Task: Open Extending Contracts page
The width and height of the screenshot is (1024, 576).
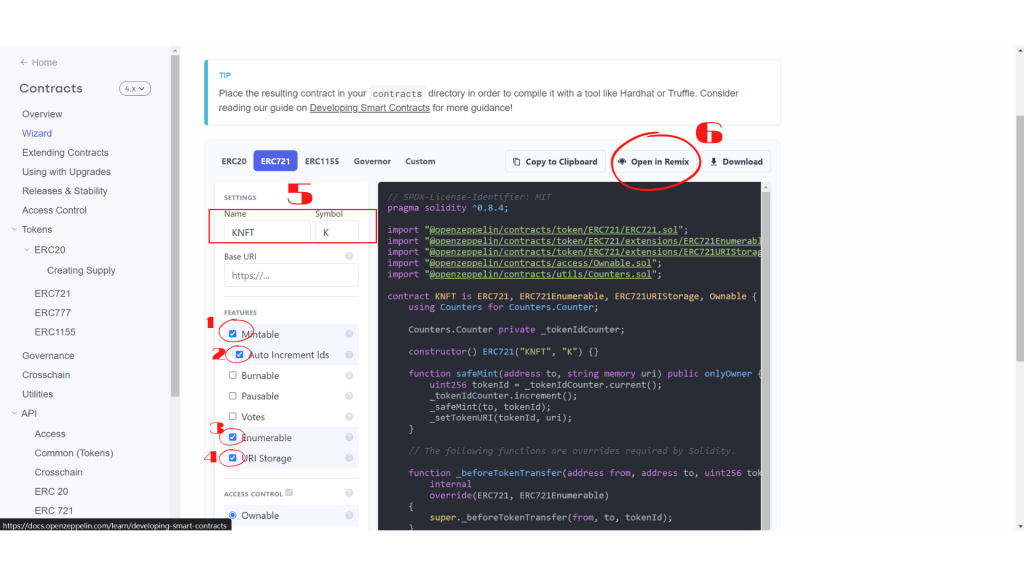Action: click(x=65, y=152)
